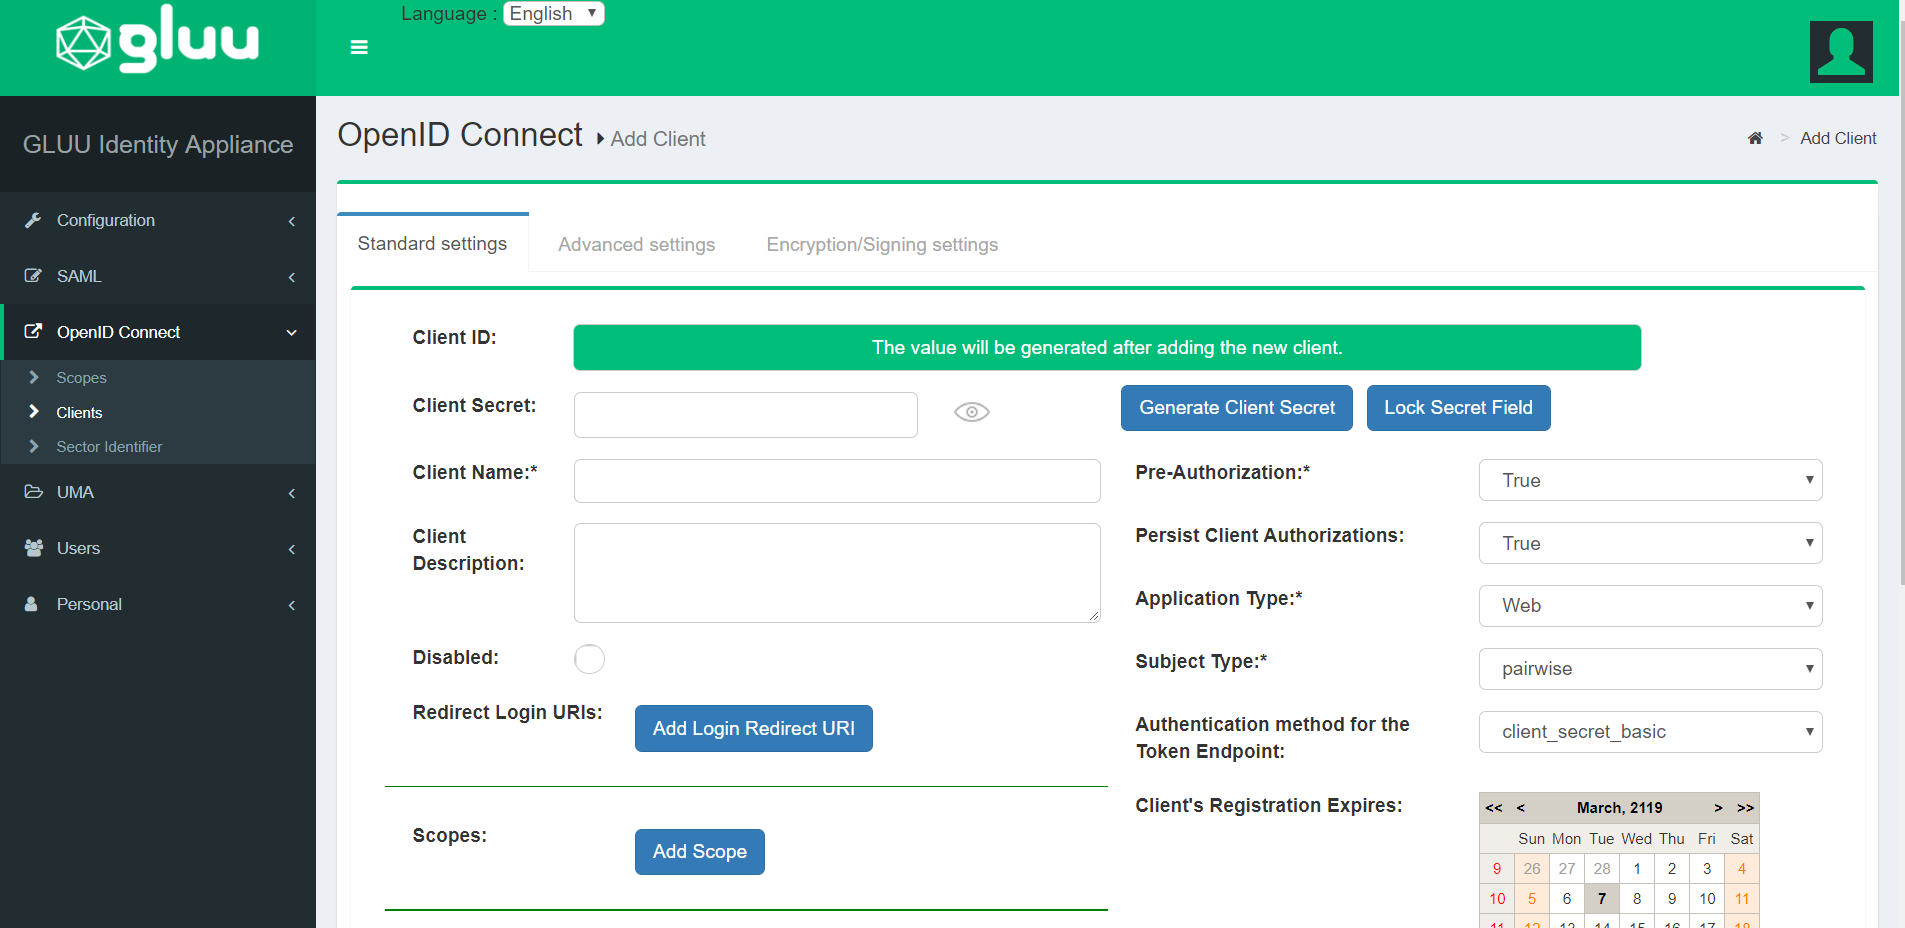Collapse the OpenID Connect sidebar section
This screenshot has width=1905, height=928.
290,332
